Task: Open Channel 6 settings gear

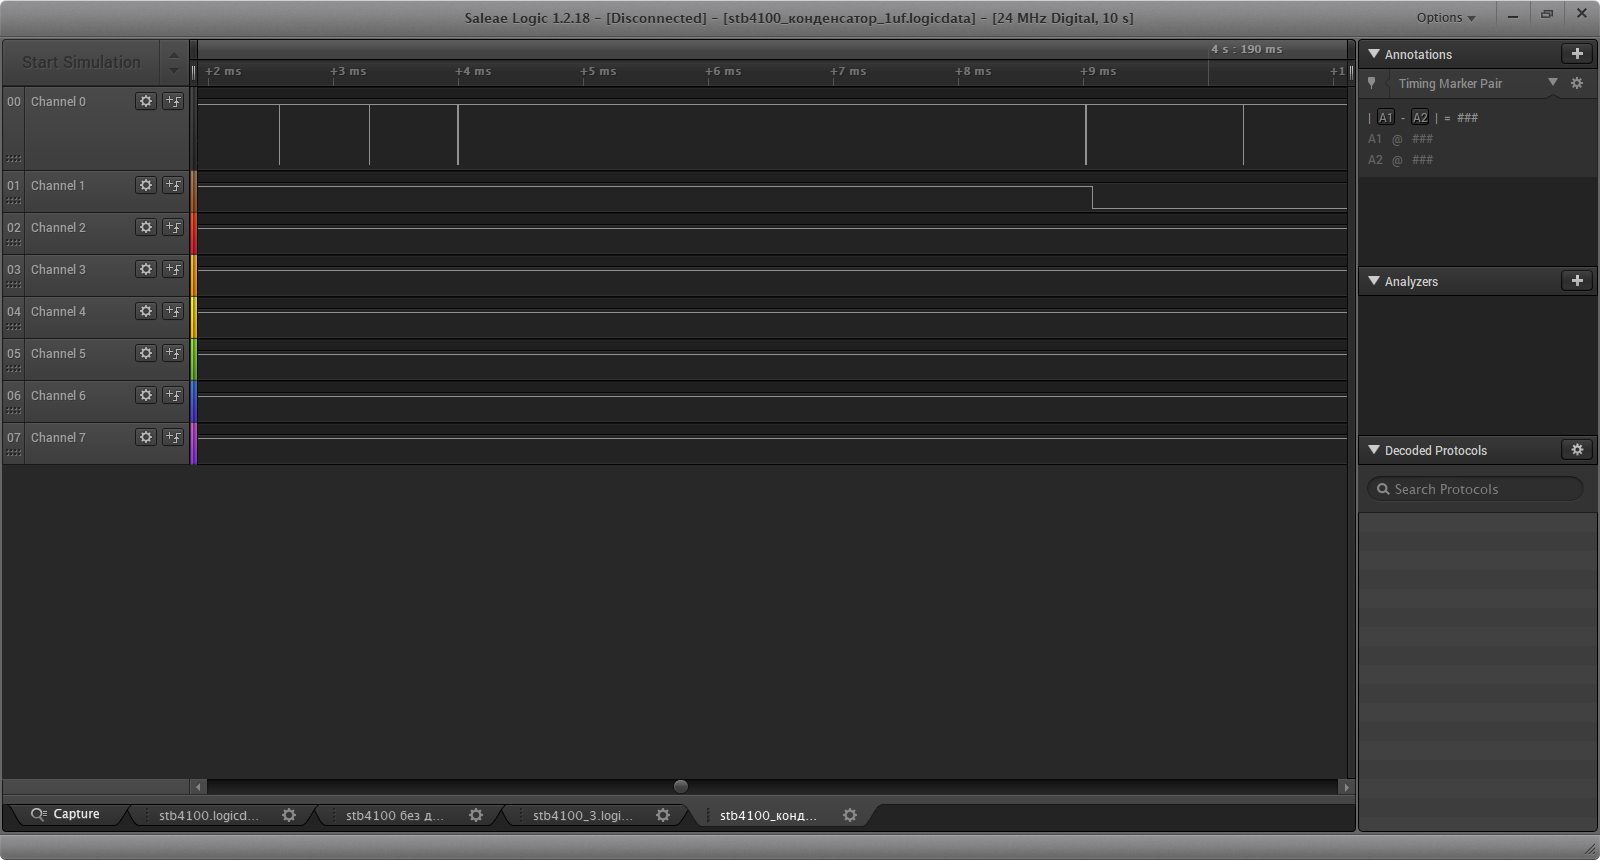Action: point(146,395)
